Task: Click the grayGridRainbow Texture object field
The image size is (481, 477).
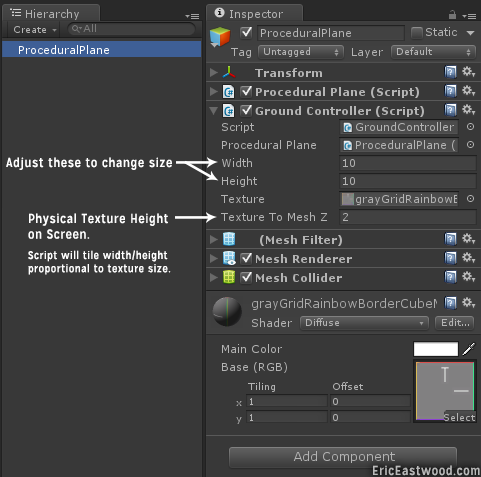Action: coord(399,199)
